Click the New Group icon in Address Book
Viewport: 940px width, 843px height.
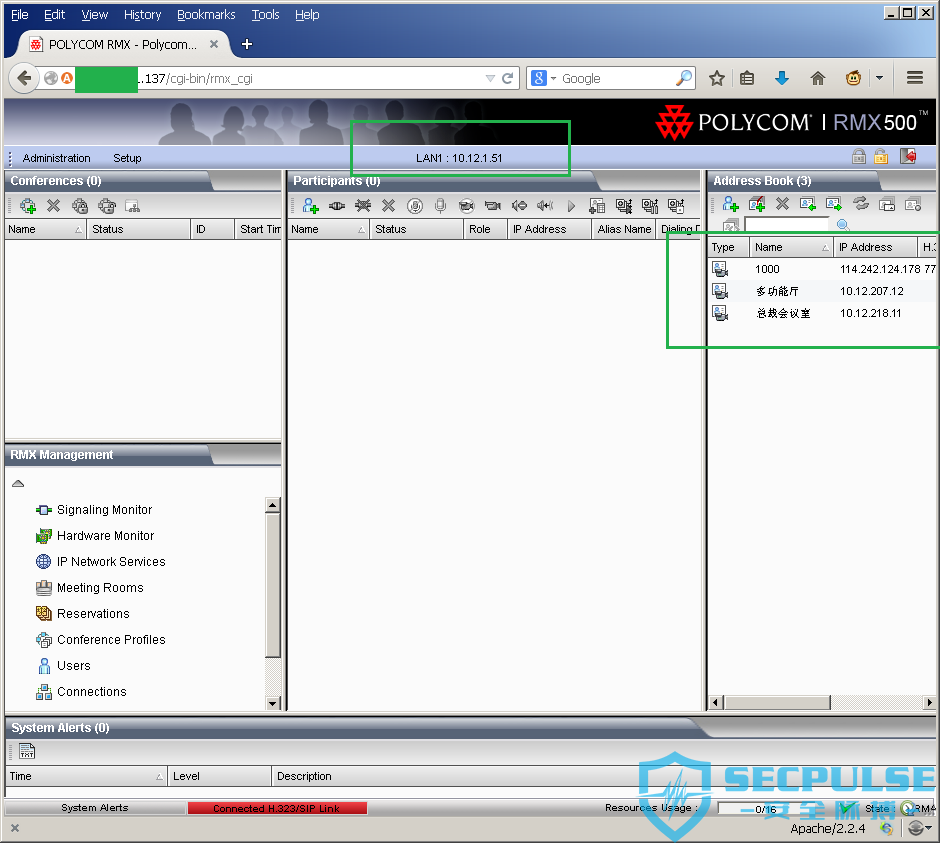tap(757, 204)
